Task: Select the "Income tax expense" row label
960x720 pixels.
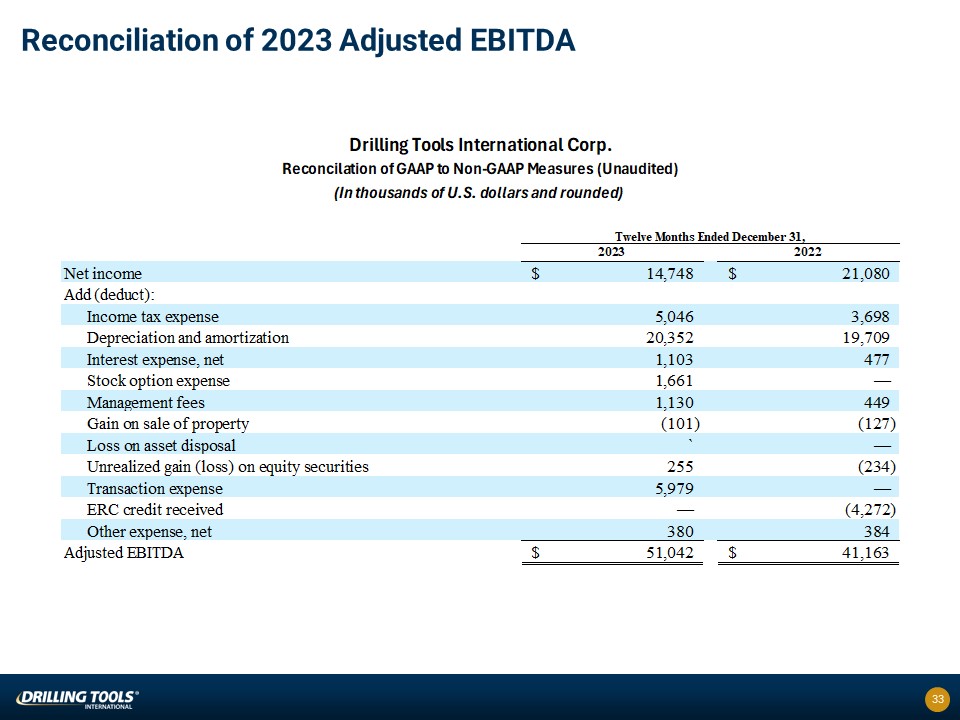Action: 152,317
